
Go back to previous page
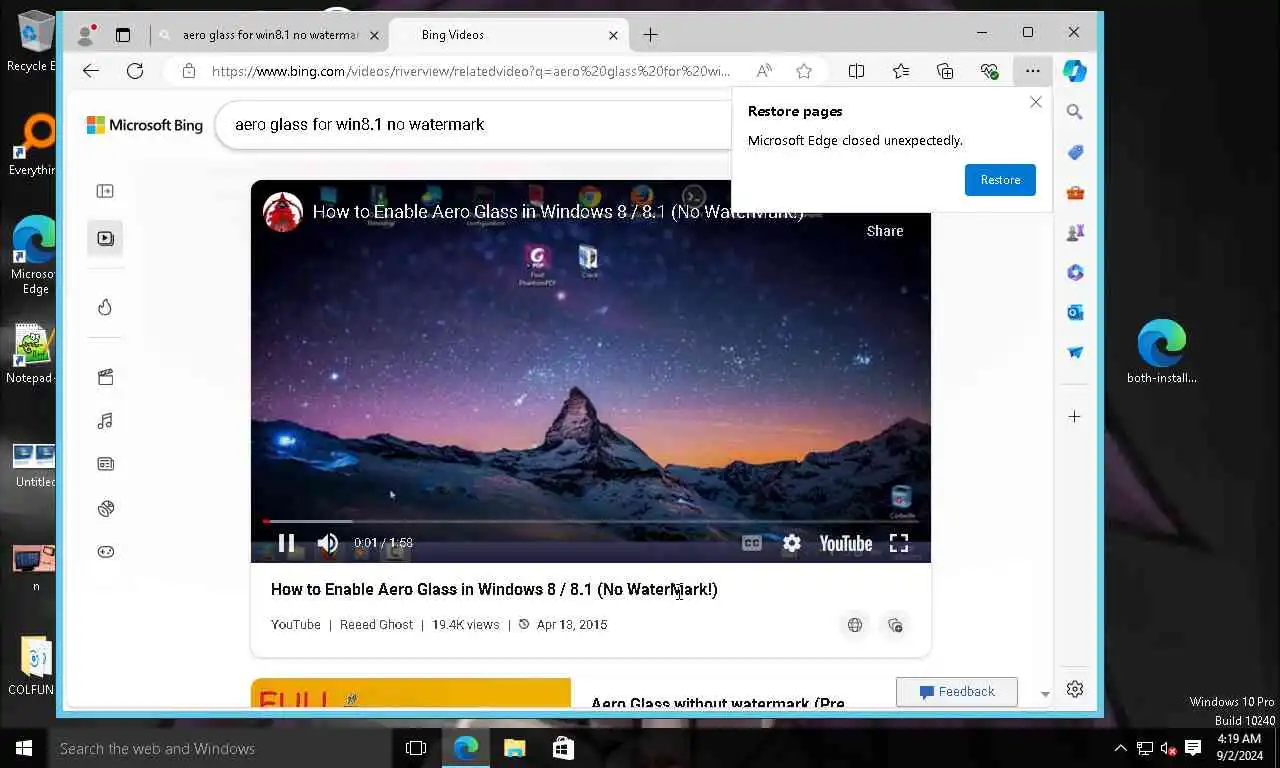point(91,71)
